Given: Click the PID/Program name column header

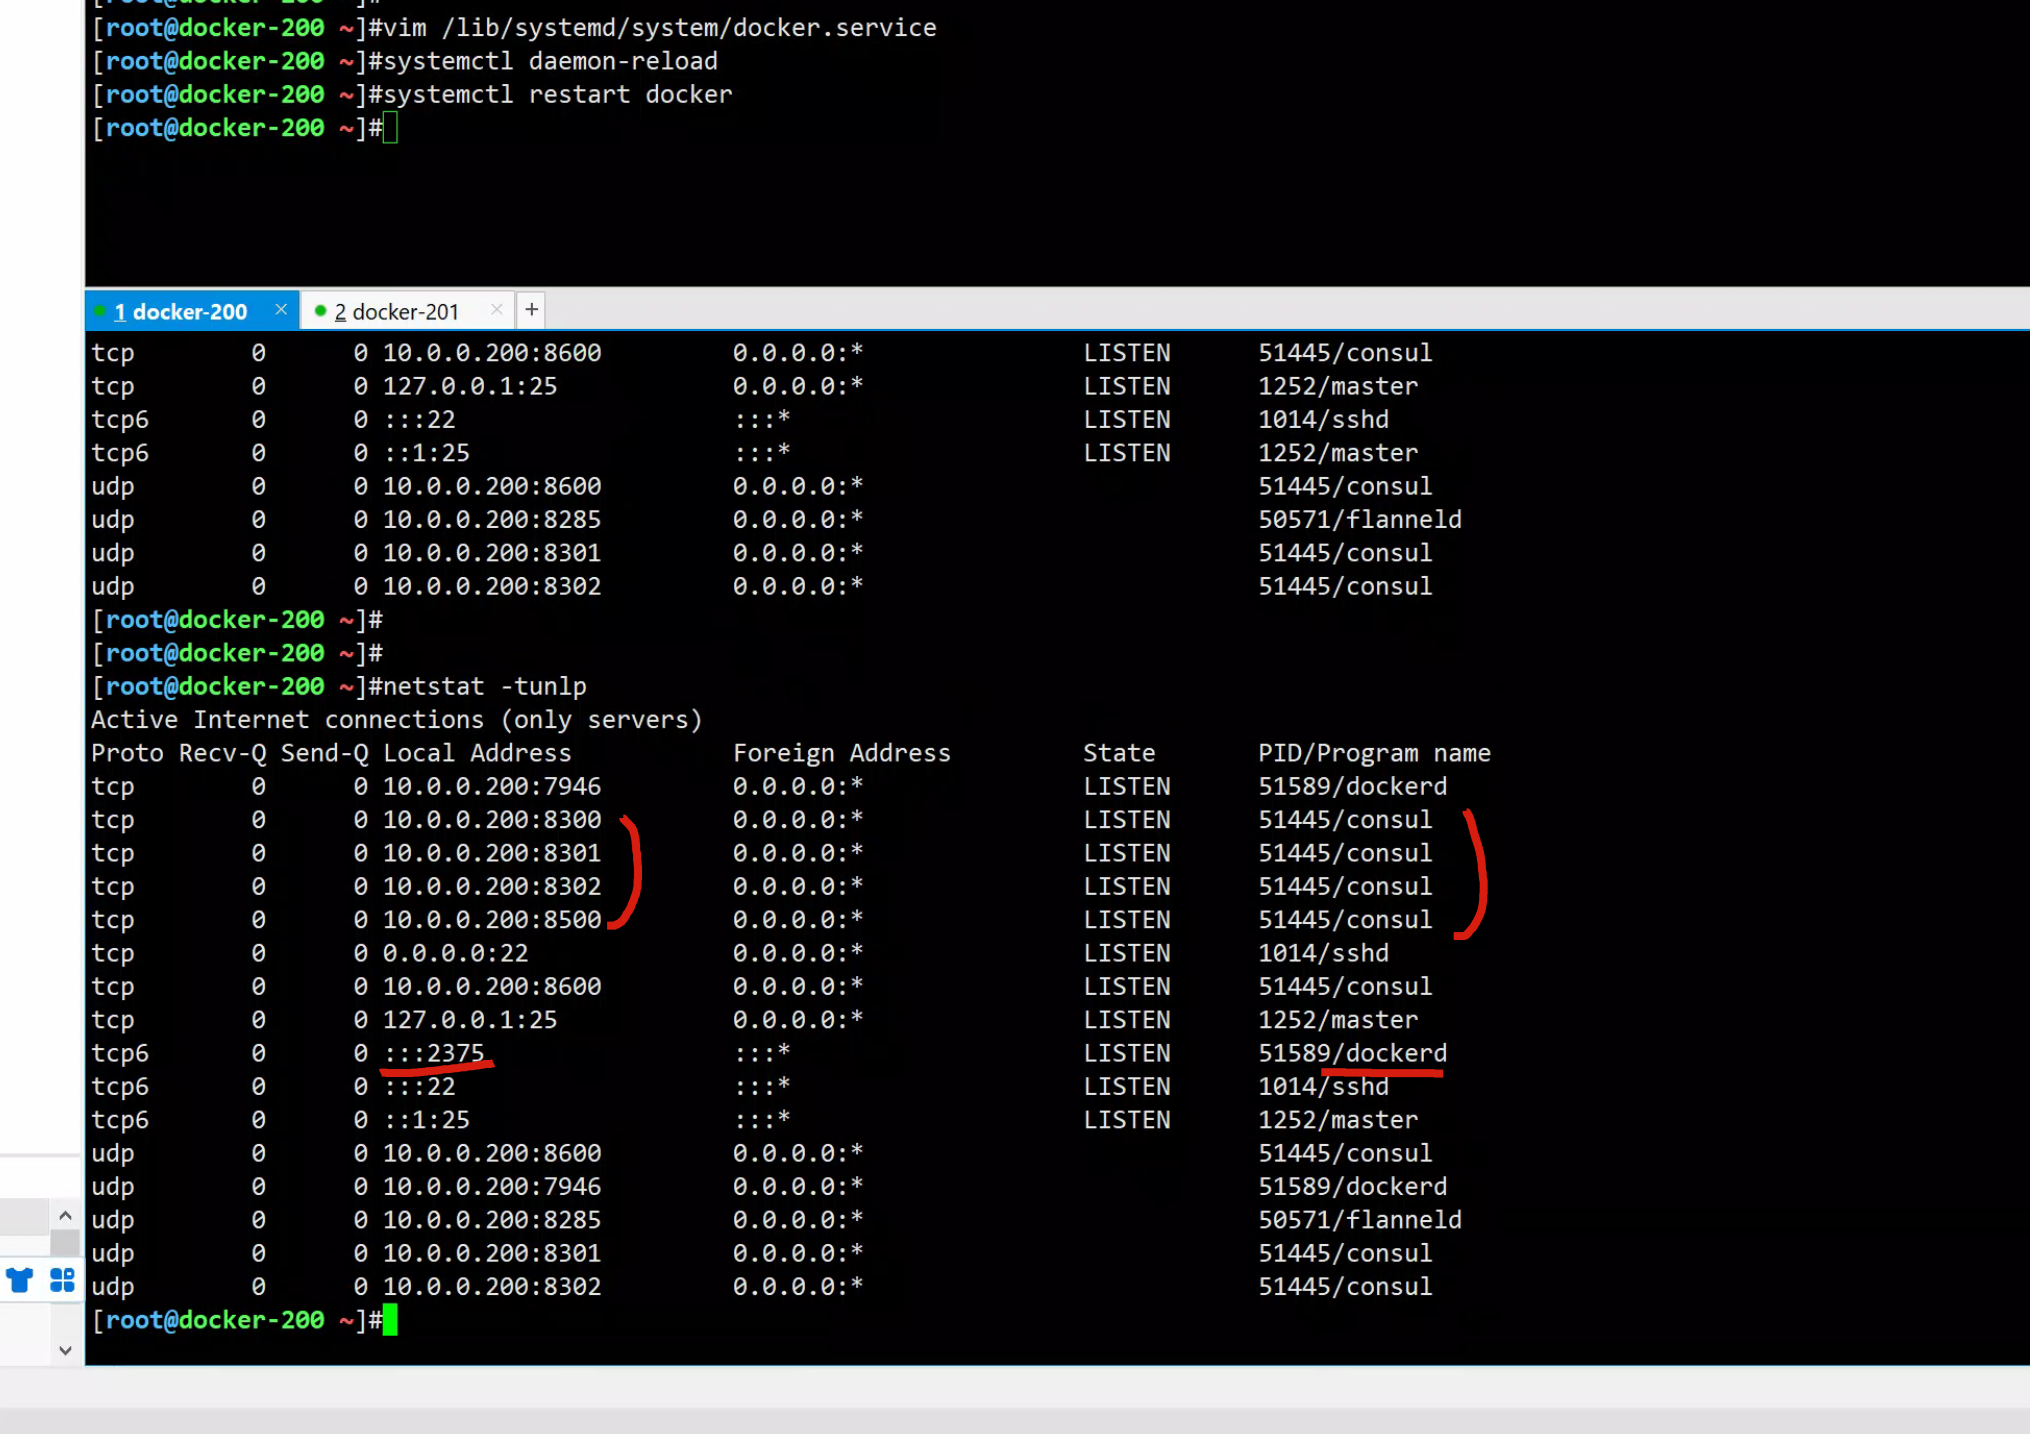Looking at the screenshot, I should 1373,753.
